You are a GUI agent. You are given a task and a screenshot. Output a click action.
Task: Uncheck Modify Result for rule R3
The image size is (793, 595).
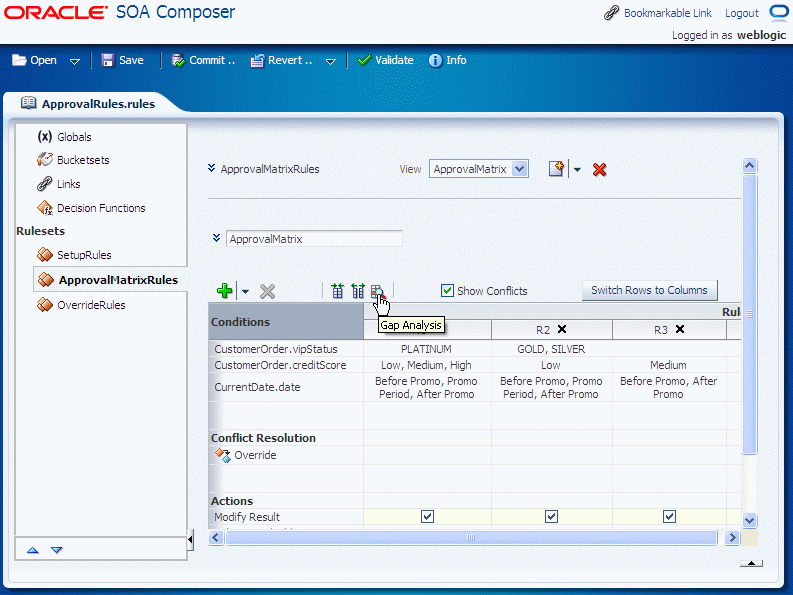click(x=669, y=517)
